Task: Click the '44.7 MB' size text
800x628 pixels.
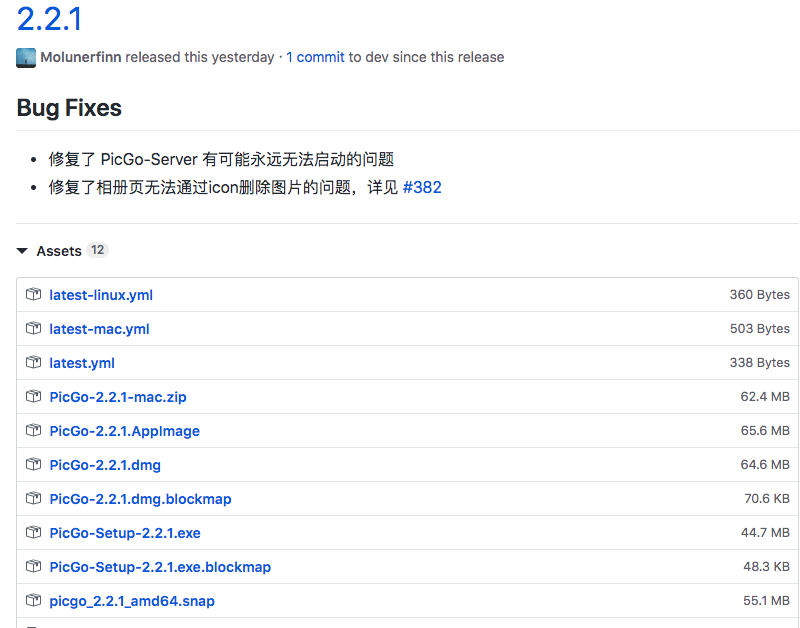Action: [x=765, y=533]
